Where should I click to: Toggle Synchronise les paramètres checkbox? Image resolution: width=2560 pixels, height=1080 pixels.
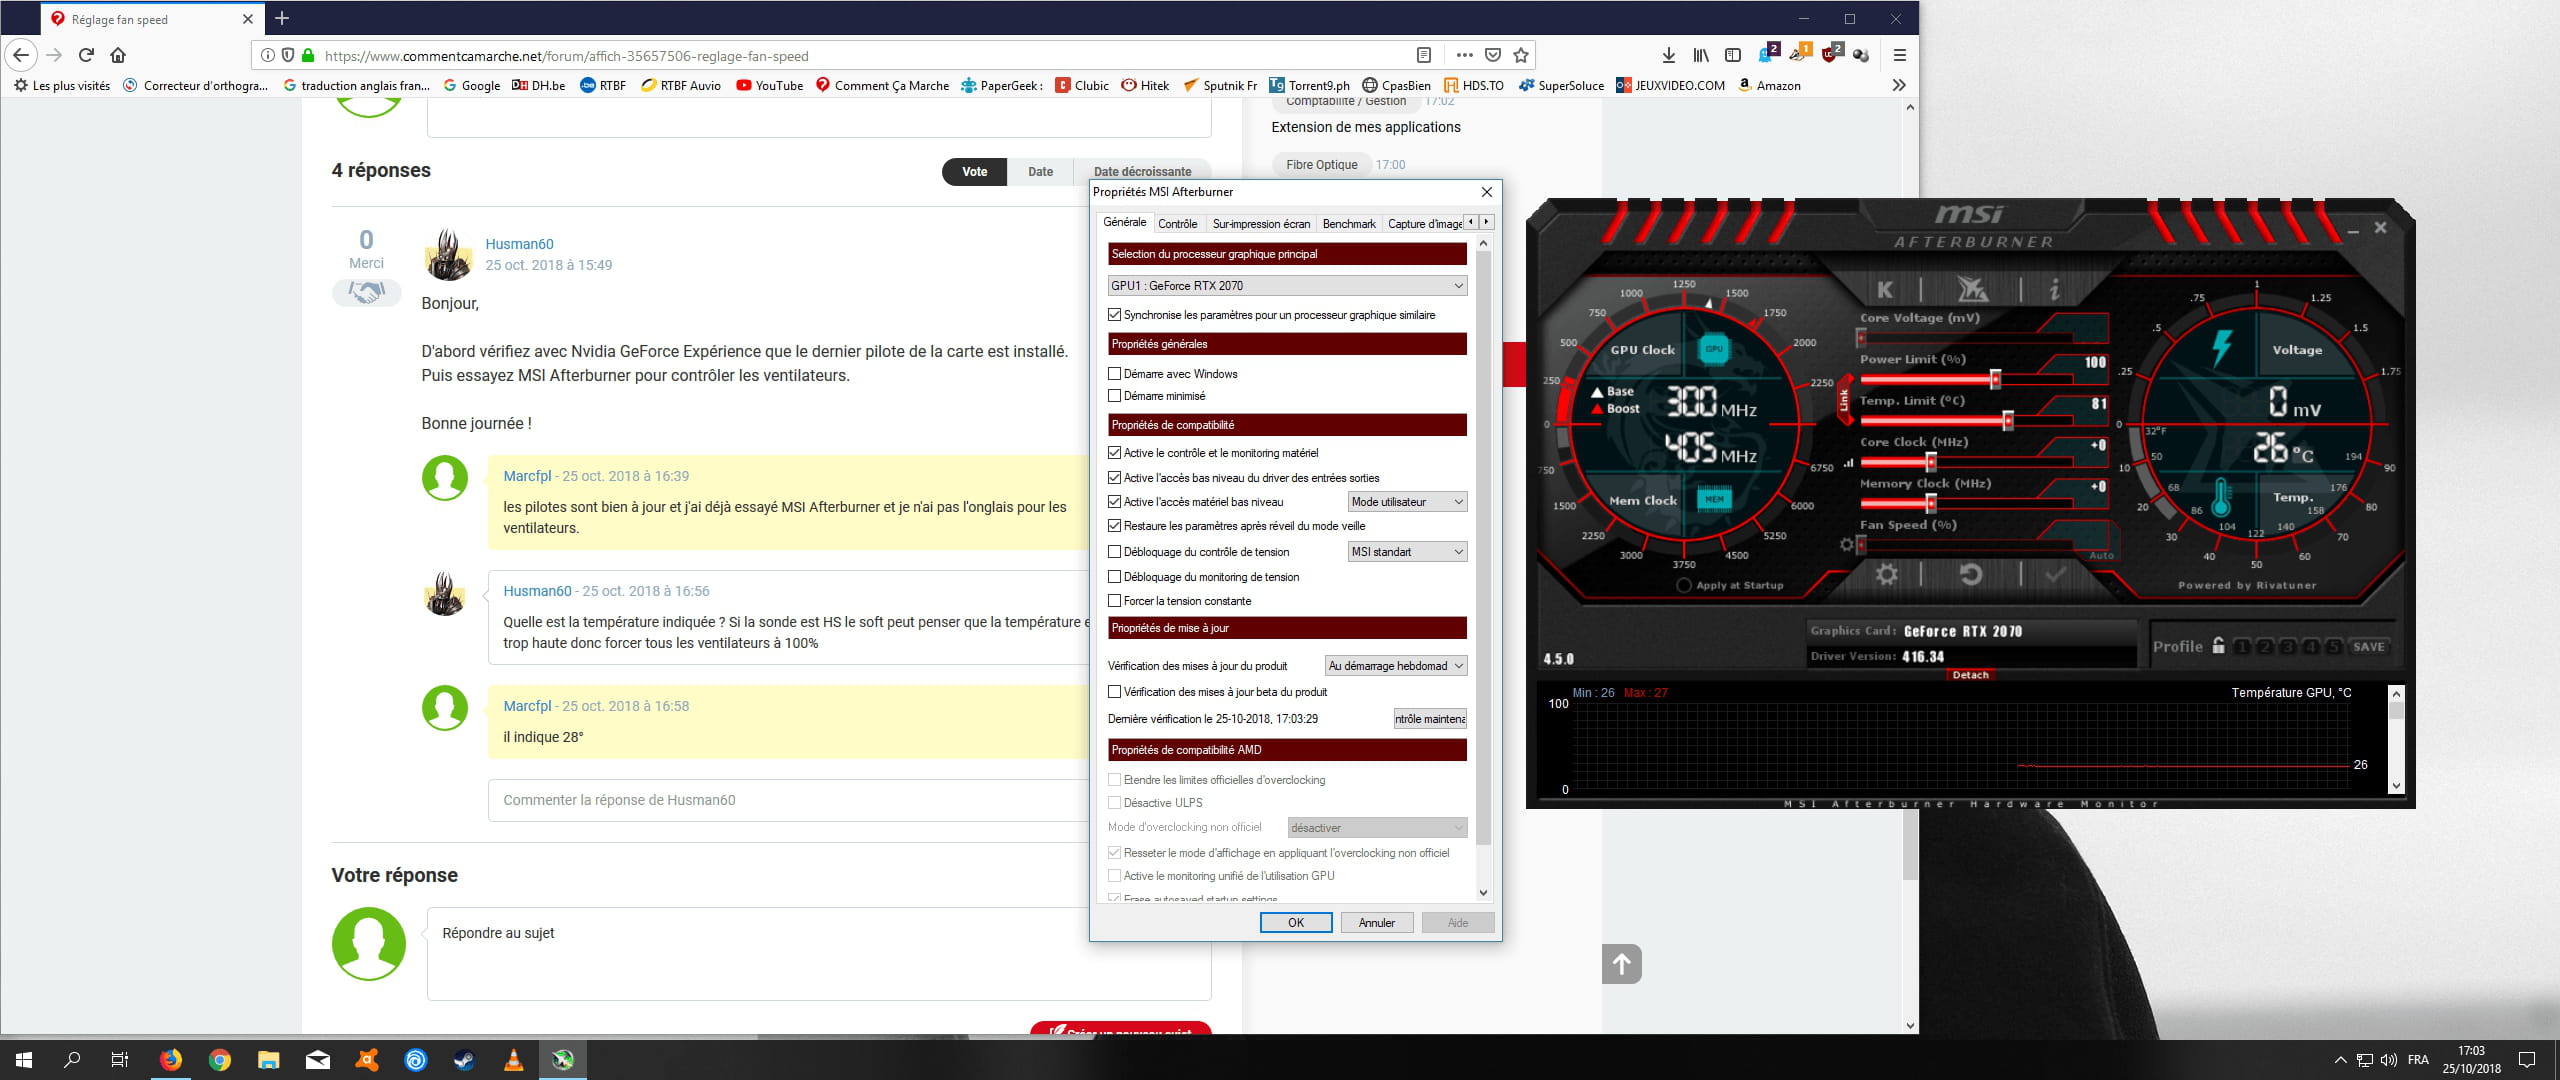(x=1114, y=315)
